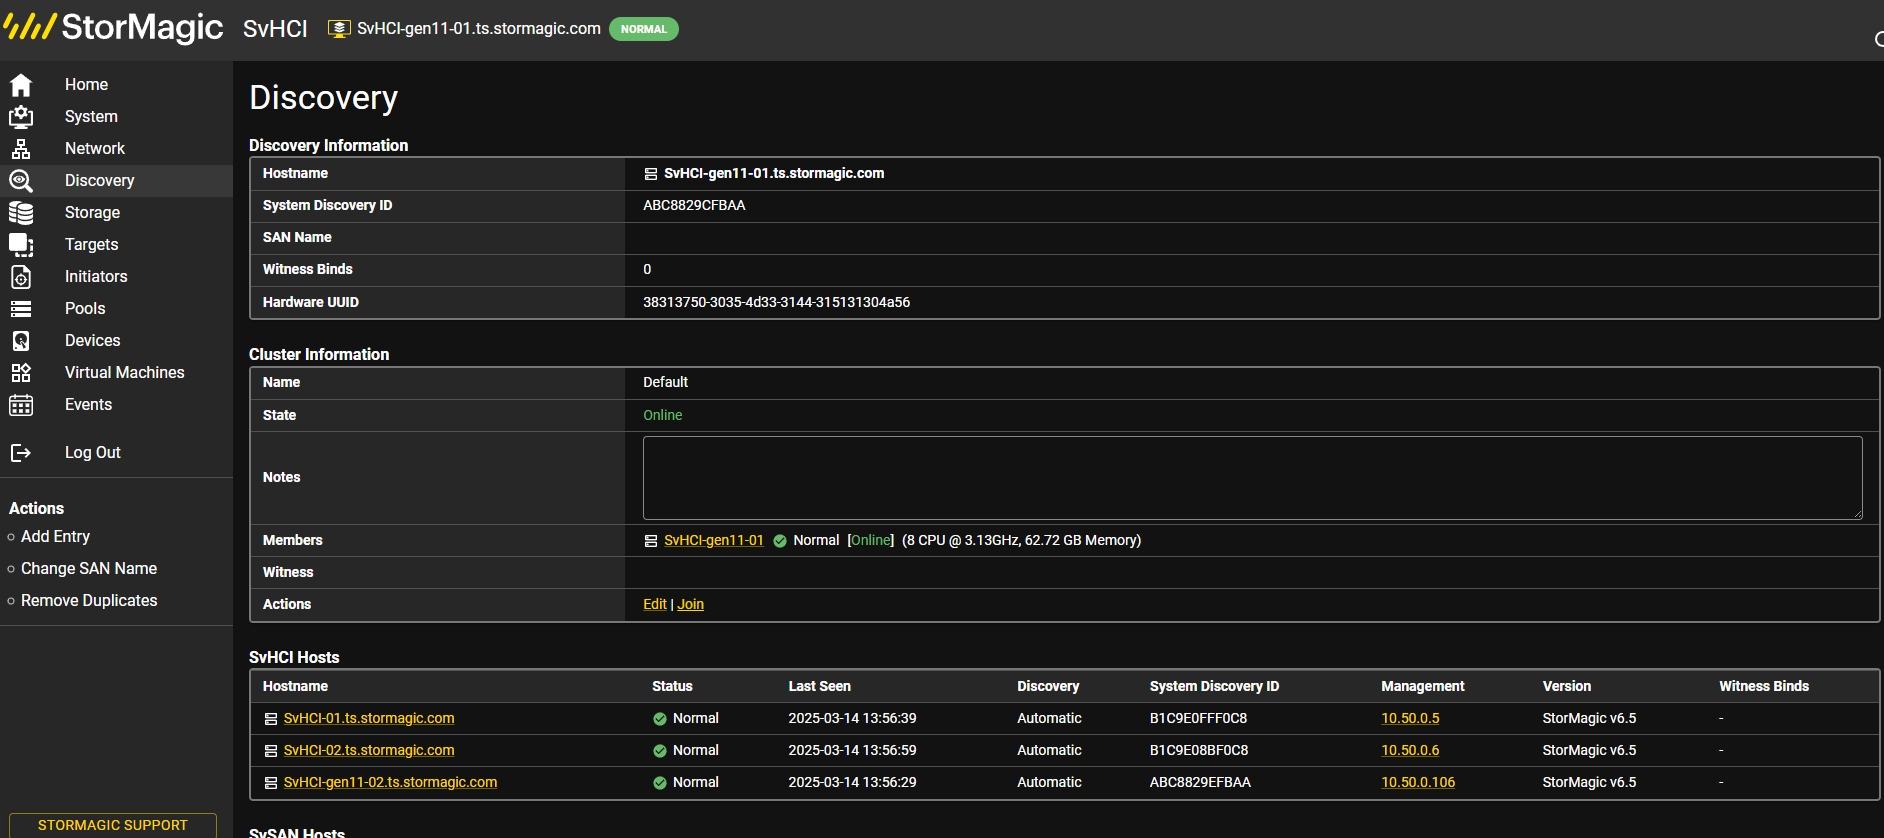Click the Pools icon in sidebar

[21, 309]
